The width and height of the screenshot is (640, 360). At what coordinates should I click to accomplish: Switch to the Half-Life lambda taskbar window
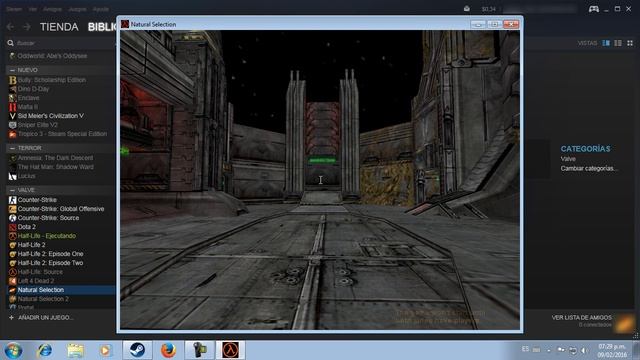pyautogui.click(x=230, y=350)
